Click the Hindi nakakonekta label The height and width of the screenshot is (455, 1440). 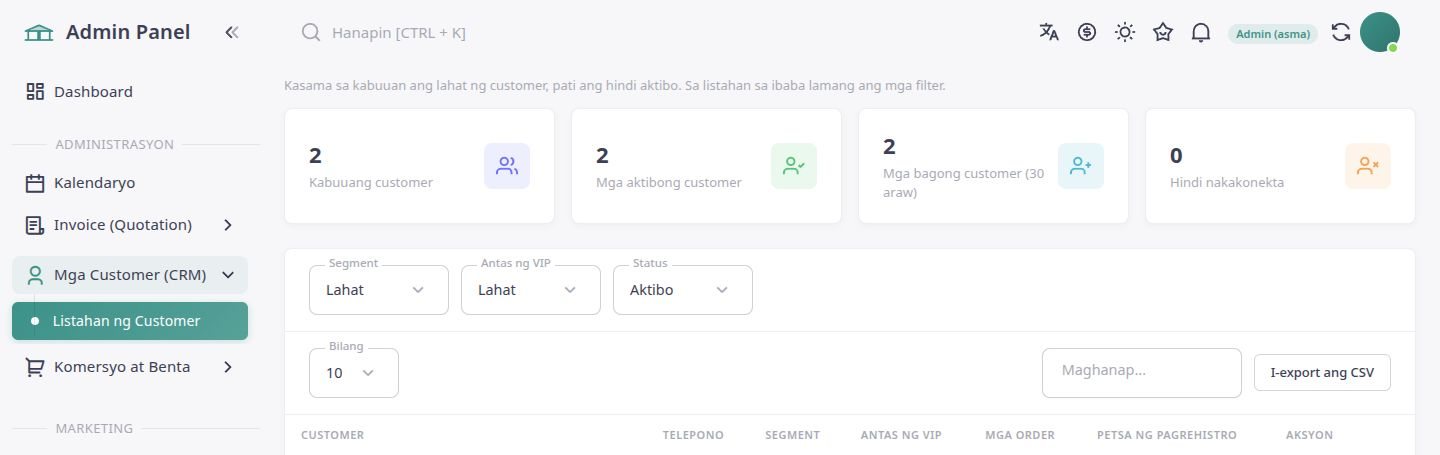(1227, 183)
